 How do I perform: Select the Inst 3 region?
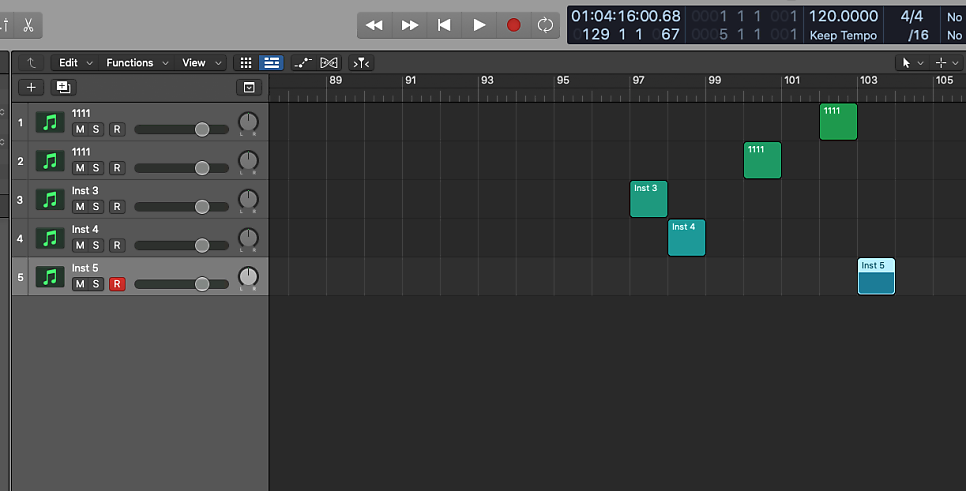(x=648, y=199)
